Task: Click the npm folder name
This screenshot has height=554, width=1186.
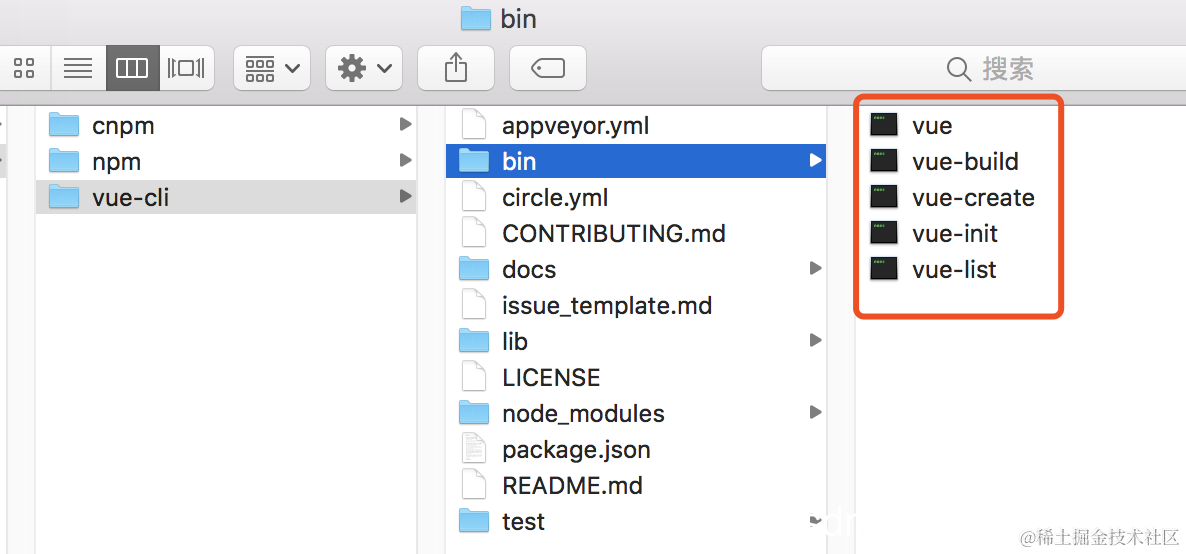Action: coord(116,162)
